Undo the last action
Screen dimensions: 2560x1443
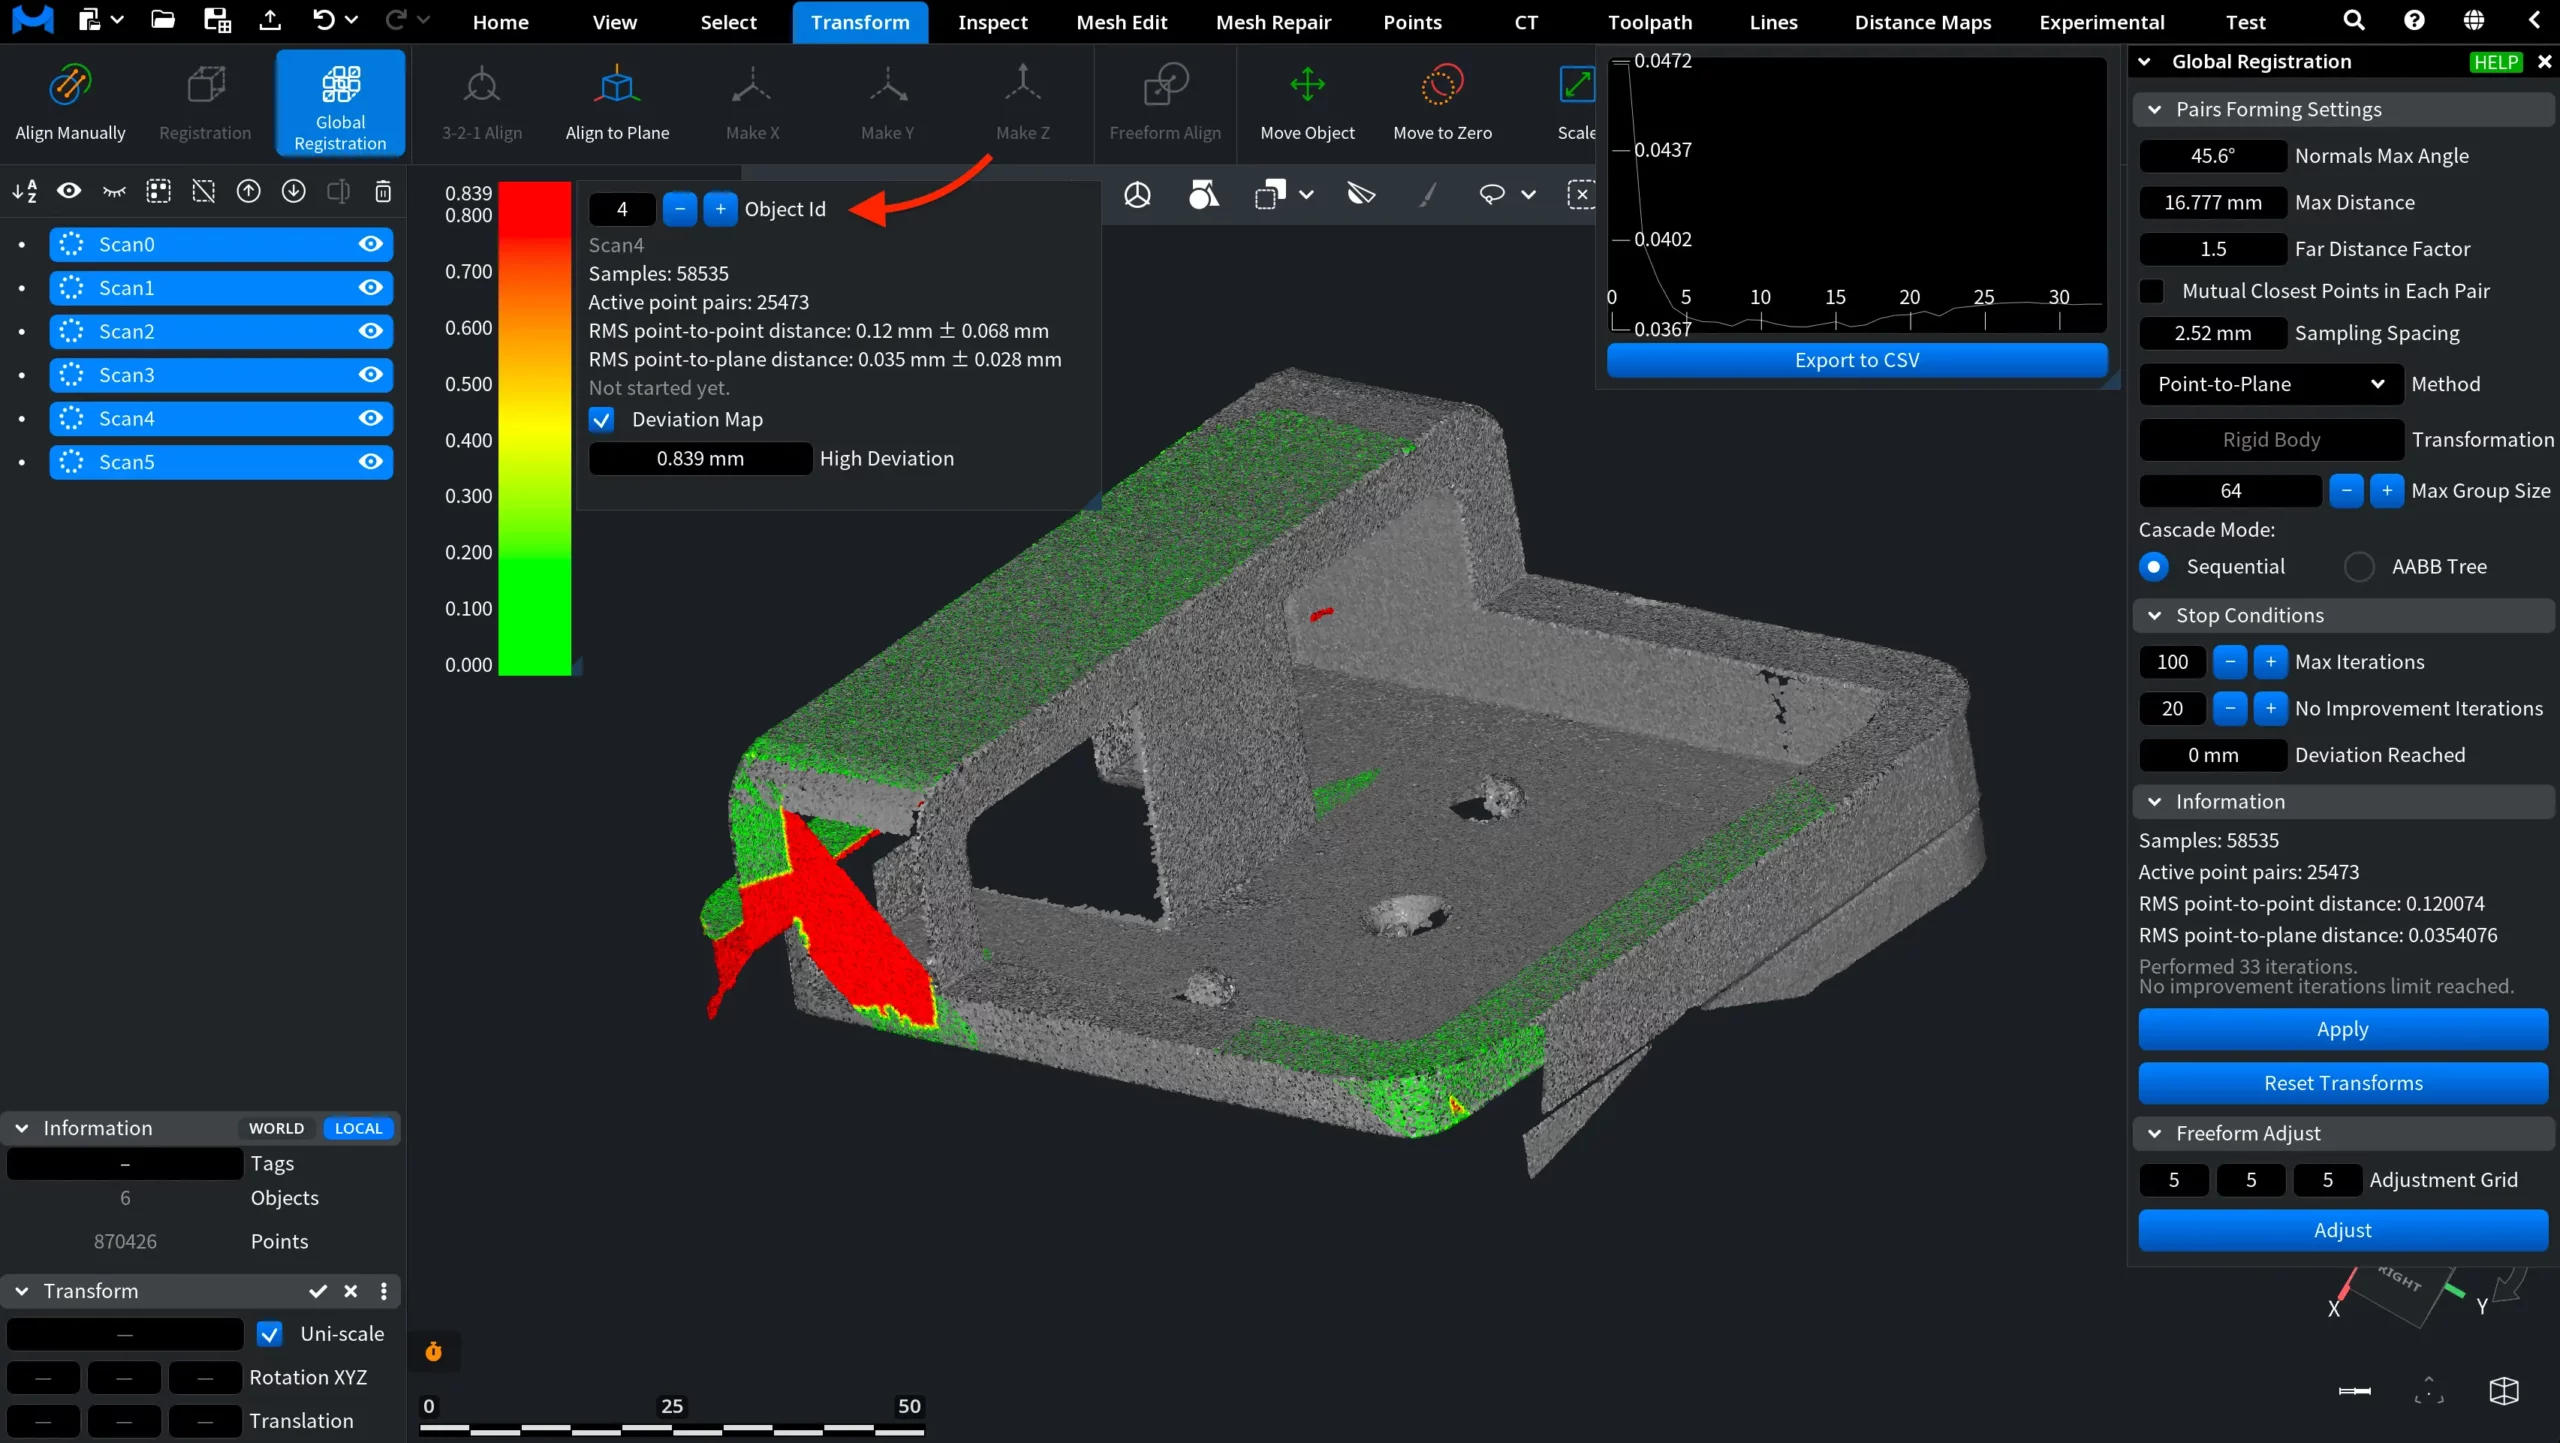pos(323,20)
